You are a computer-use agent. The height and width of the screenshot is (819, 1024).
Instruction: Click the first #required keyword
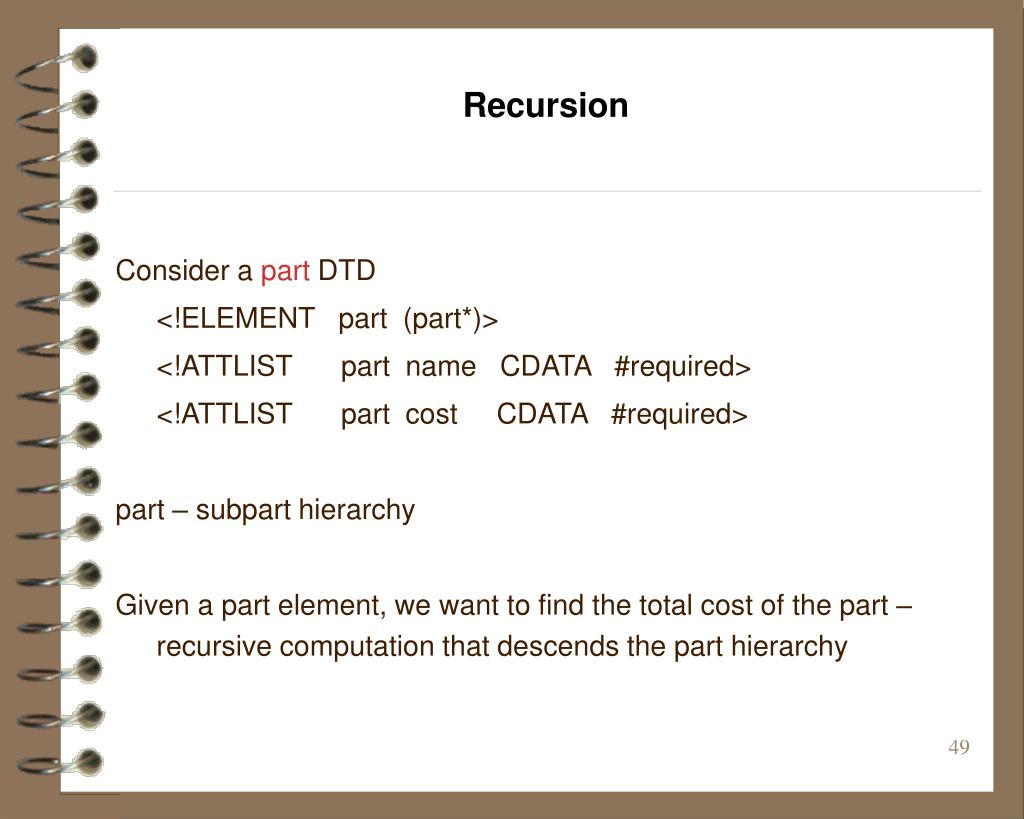(x=682, y=367)
